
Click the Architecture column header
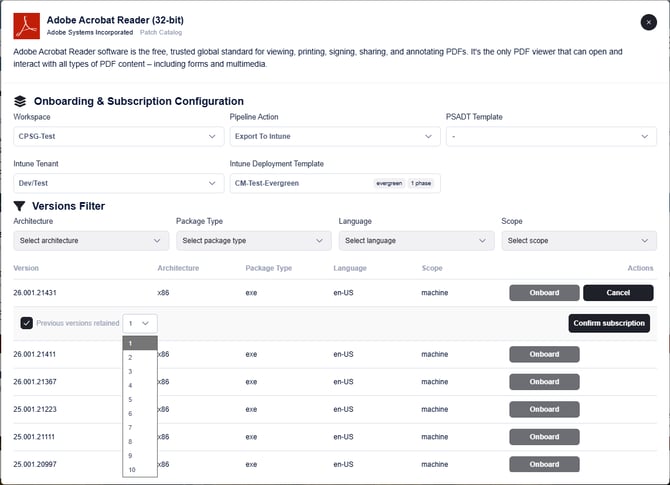coord(178,268)
